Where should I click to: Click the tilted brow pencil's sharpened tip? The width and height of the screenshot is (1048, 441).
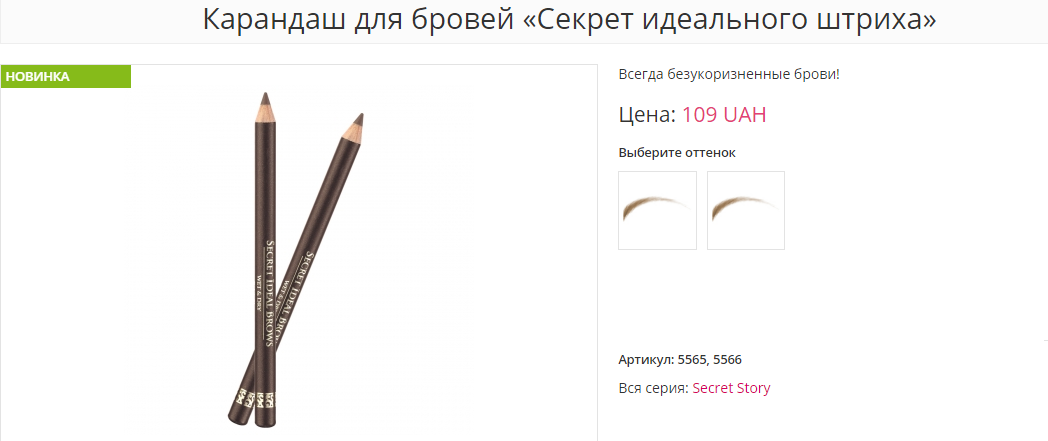[x=355, y=124]
